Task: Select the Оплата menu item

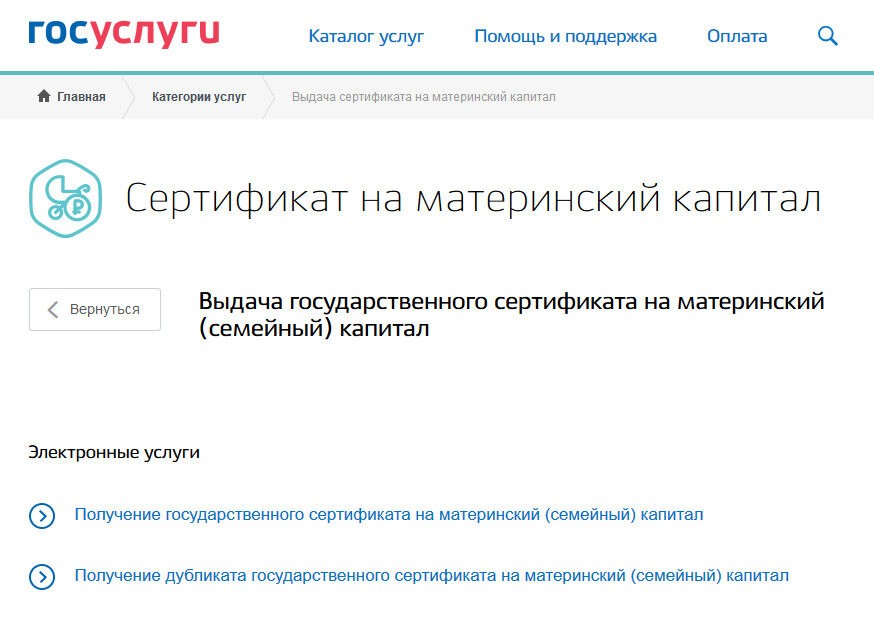Action: pyautogui.click(x=737, y=35)
